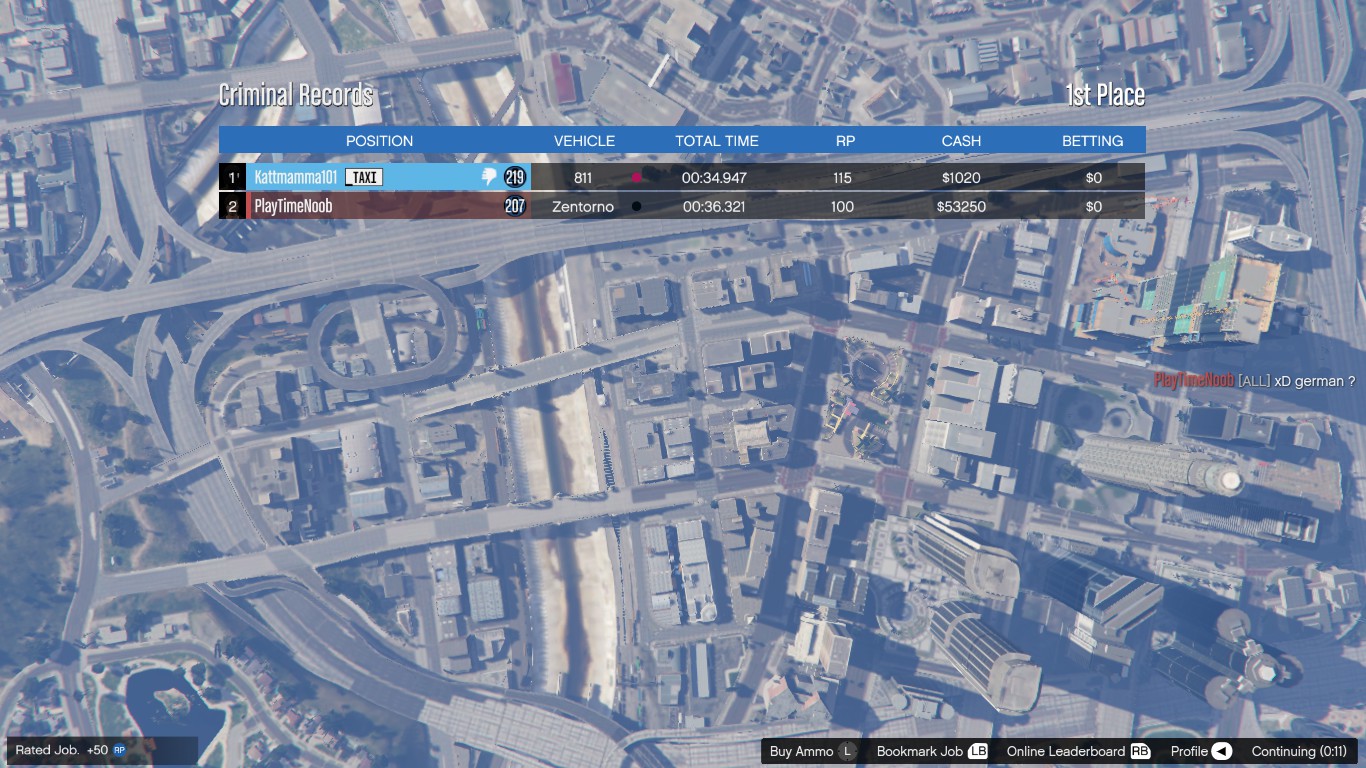This screenshot has height=768, width=1366.
Task: Click the POSITION column header
Action: coord(379,141)
